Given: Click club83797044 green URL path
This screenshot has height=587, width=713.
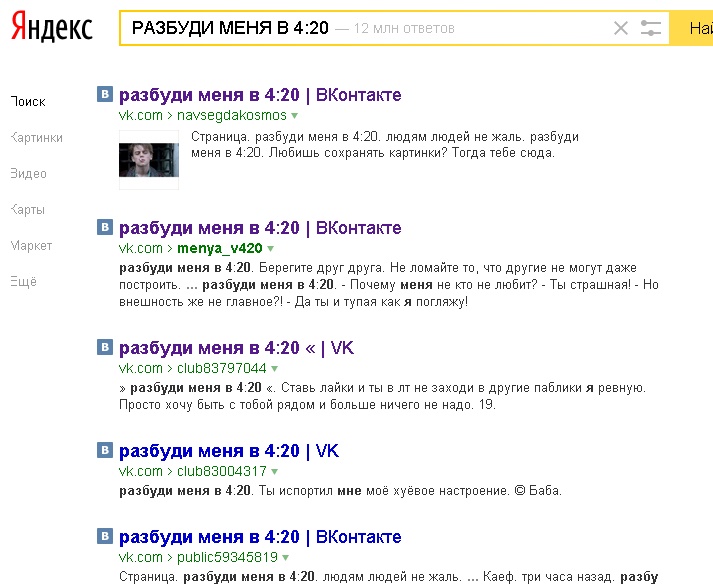Looking at the screenshot, I should click(222, 368).
